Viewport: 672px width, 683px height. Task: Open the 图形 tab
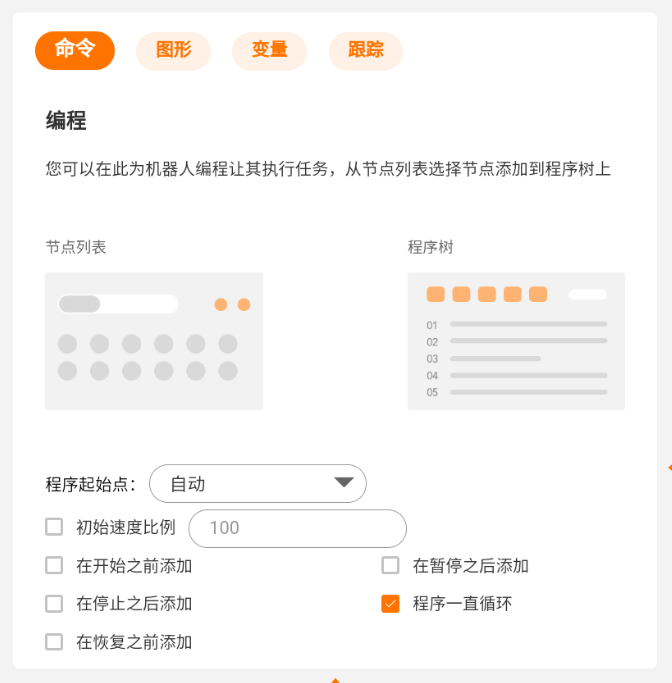173,51
